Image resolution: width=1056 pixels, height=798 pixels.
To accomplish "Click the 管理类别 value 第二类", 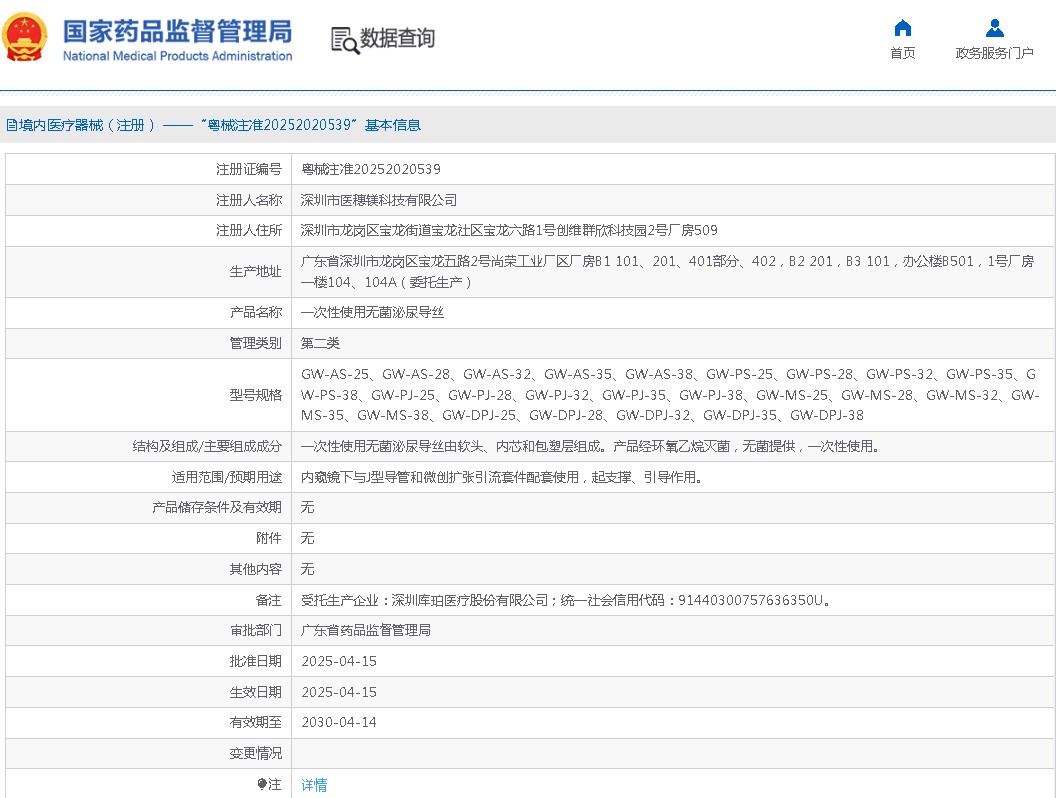I will coord(321,343).
